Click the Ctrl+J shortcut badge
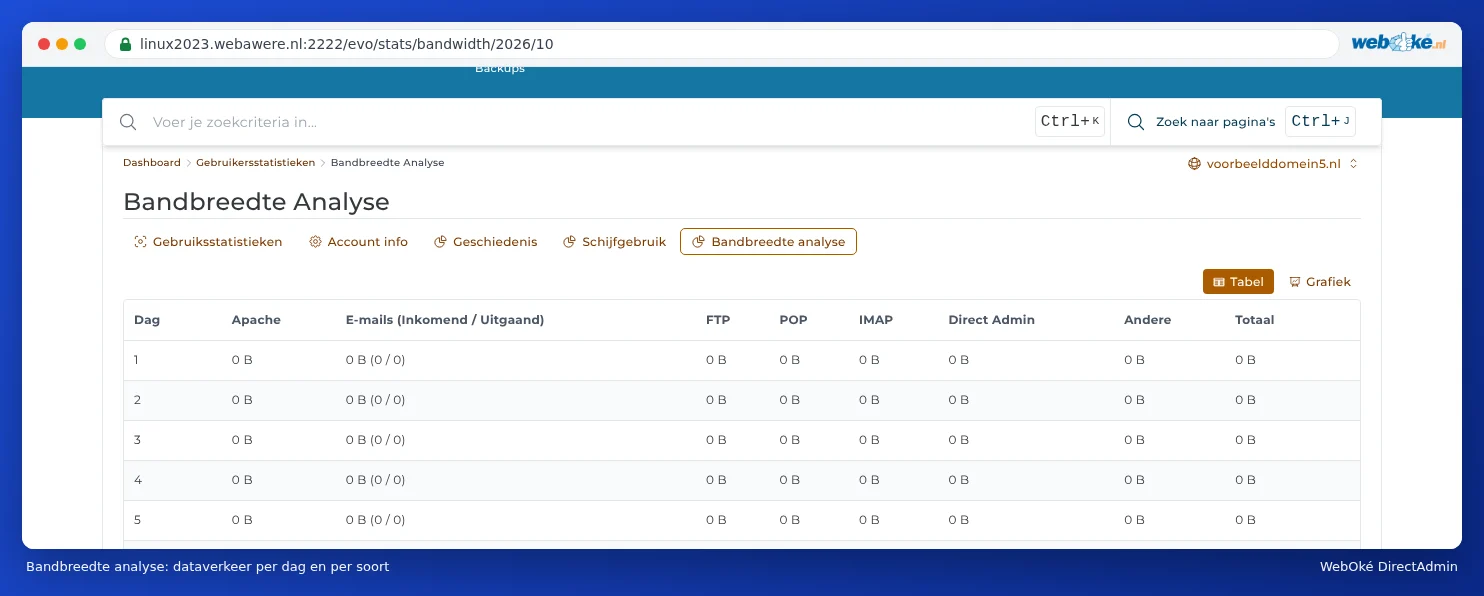Screen dimensions: 1484x596 click(x=1320, y=122)
